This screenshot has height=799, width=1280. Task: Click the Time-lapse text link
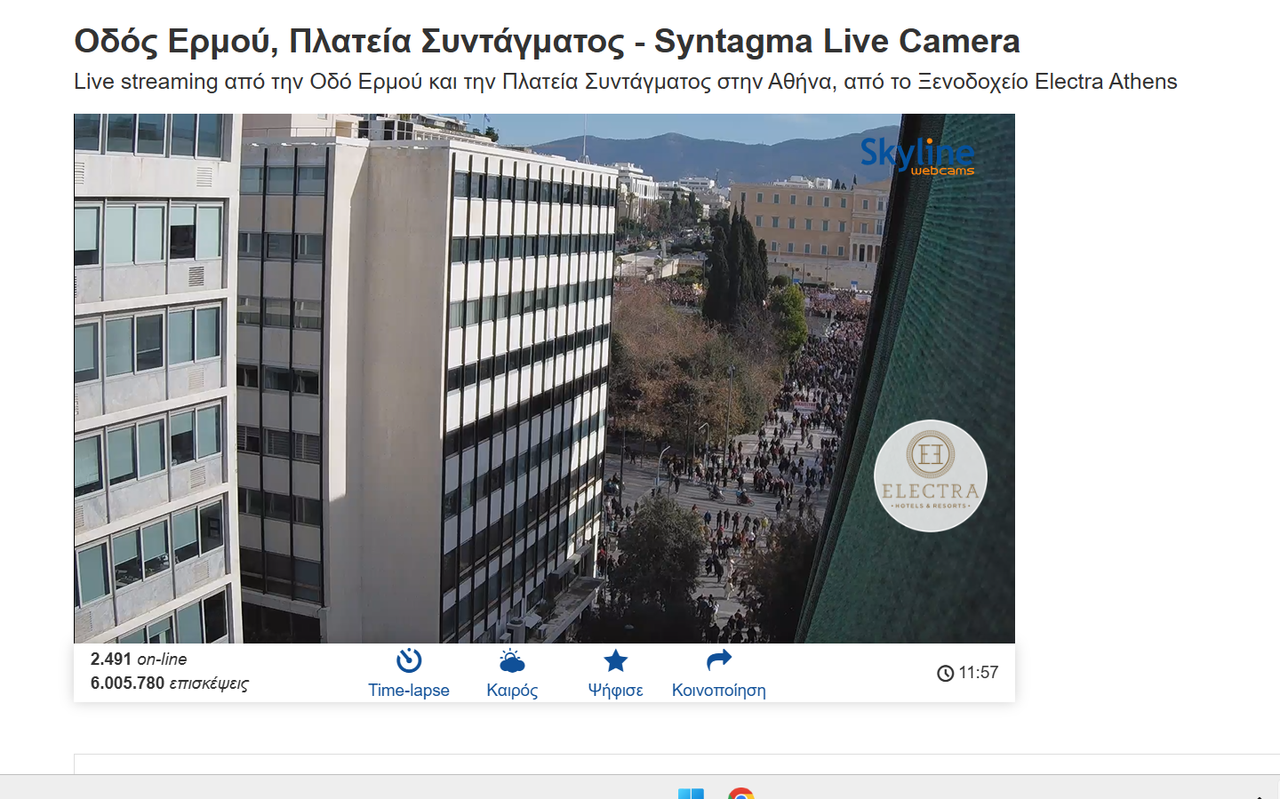[x=409, y=690]
